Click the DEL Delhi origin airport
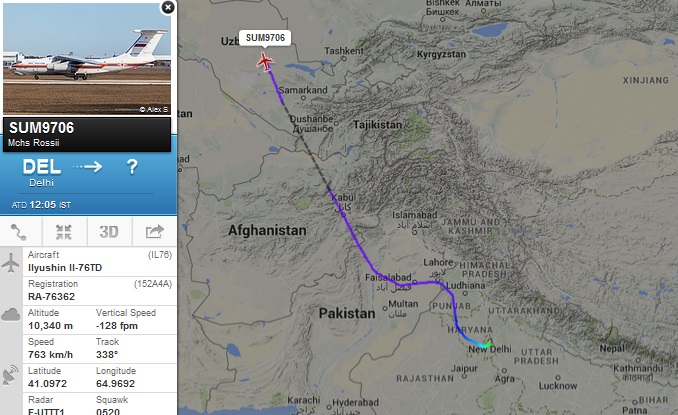678x415 pixels. (42, 172)
